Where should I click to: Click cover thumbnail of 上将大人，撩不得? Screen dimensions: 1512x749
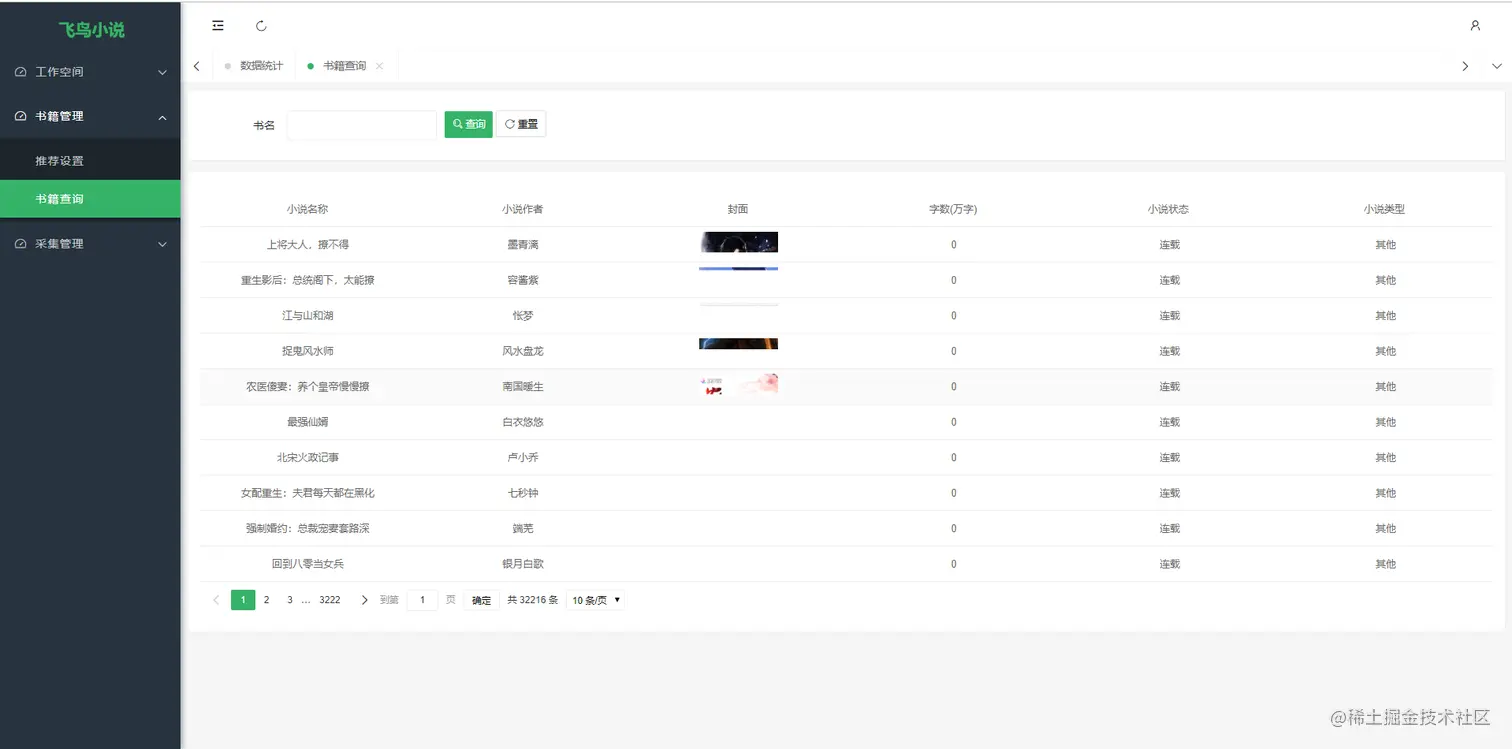coord(738,242)
